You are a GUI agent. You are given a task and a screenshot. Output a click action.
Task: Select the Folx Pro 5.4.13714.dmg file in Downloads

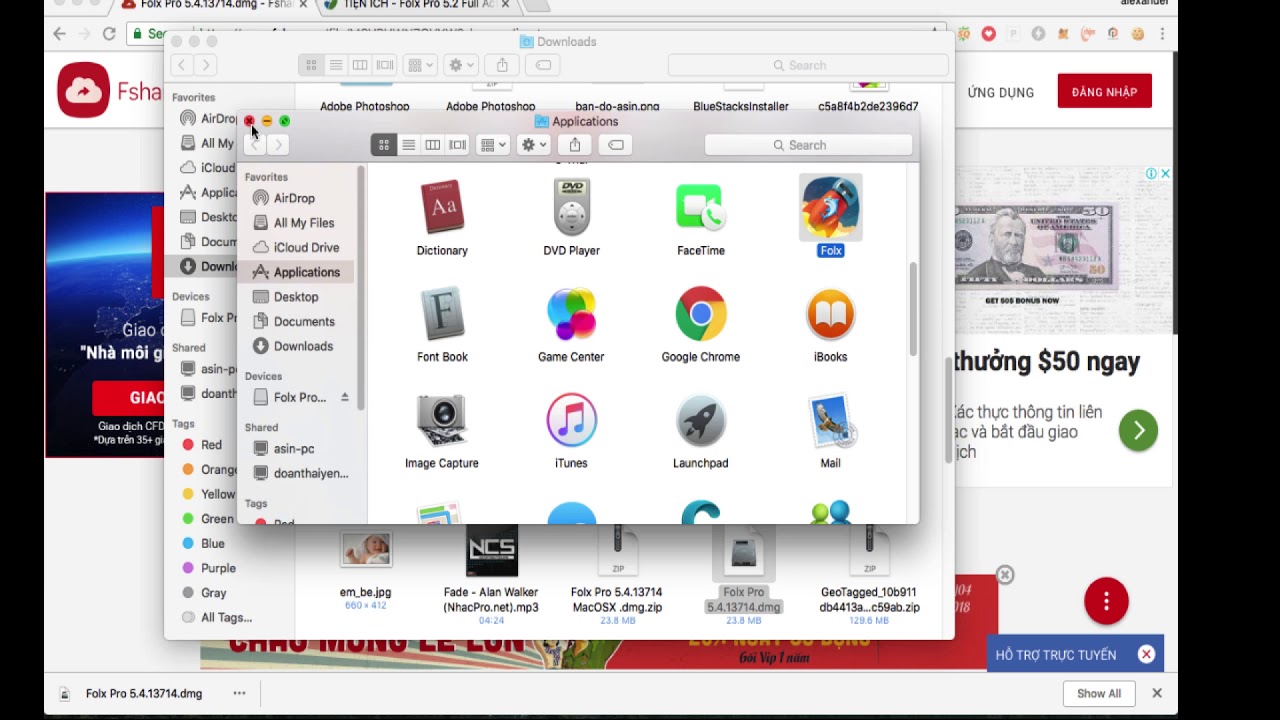coord(743,552)
